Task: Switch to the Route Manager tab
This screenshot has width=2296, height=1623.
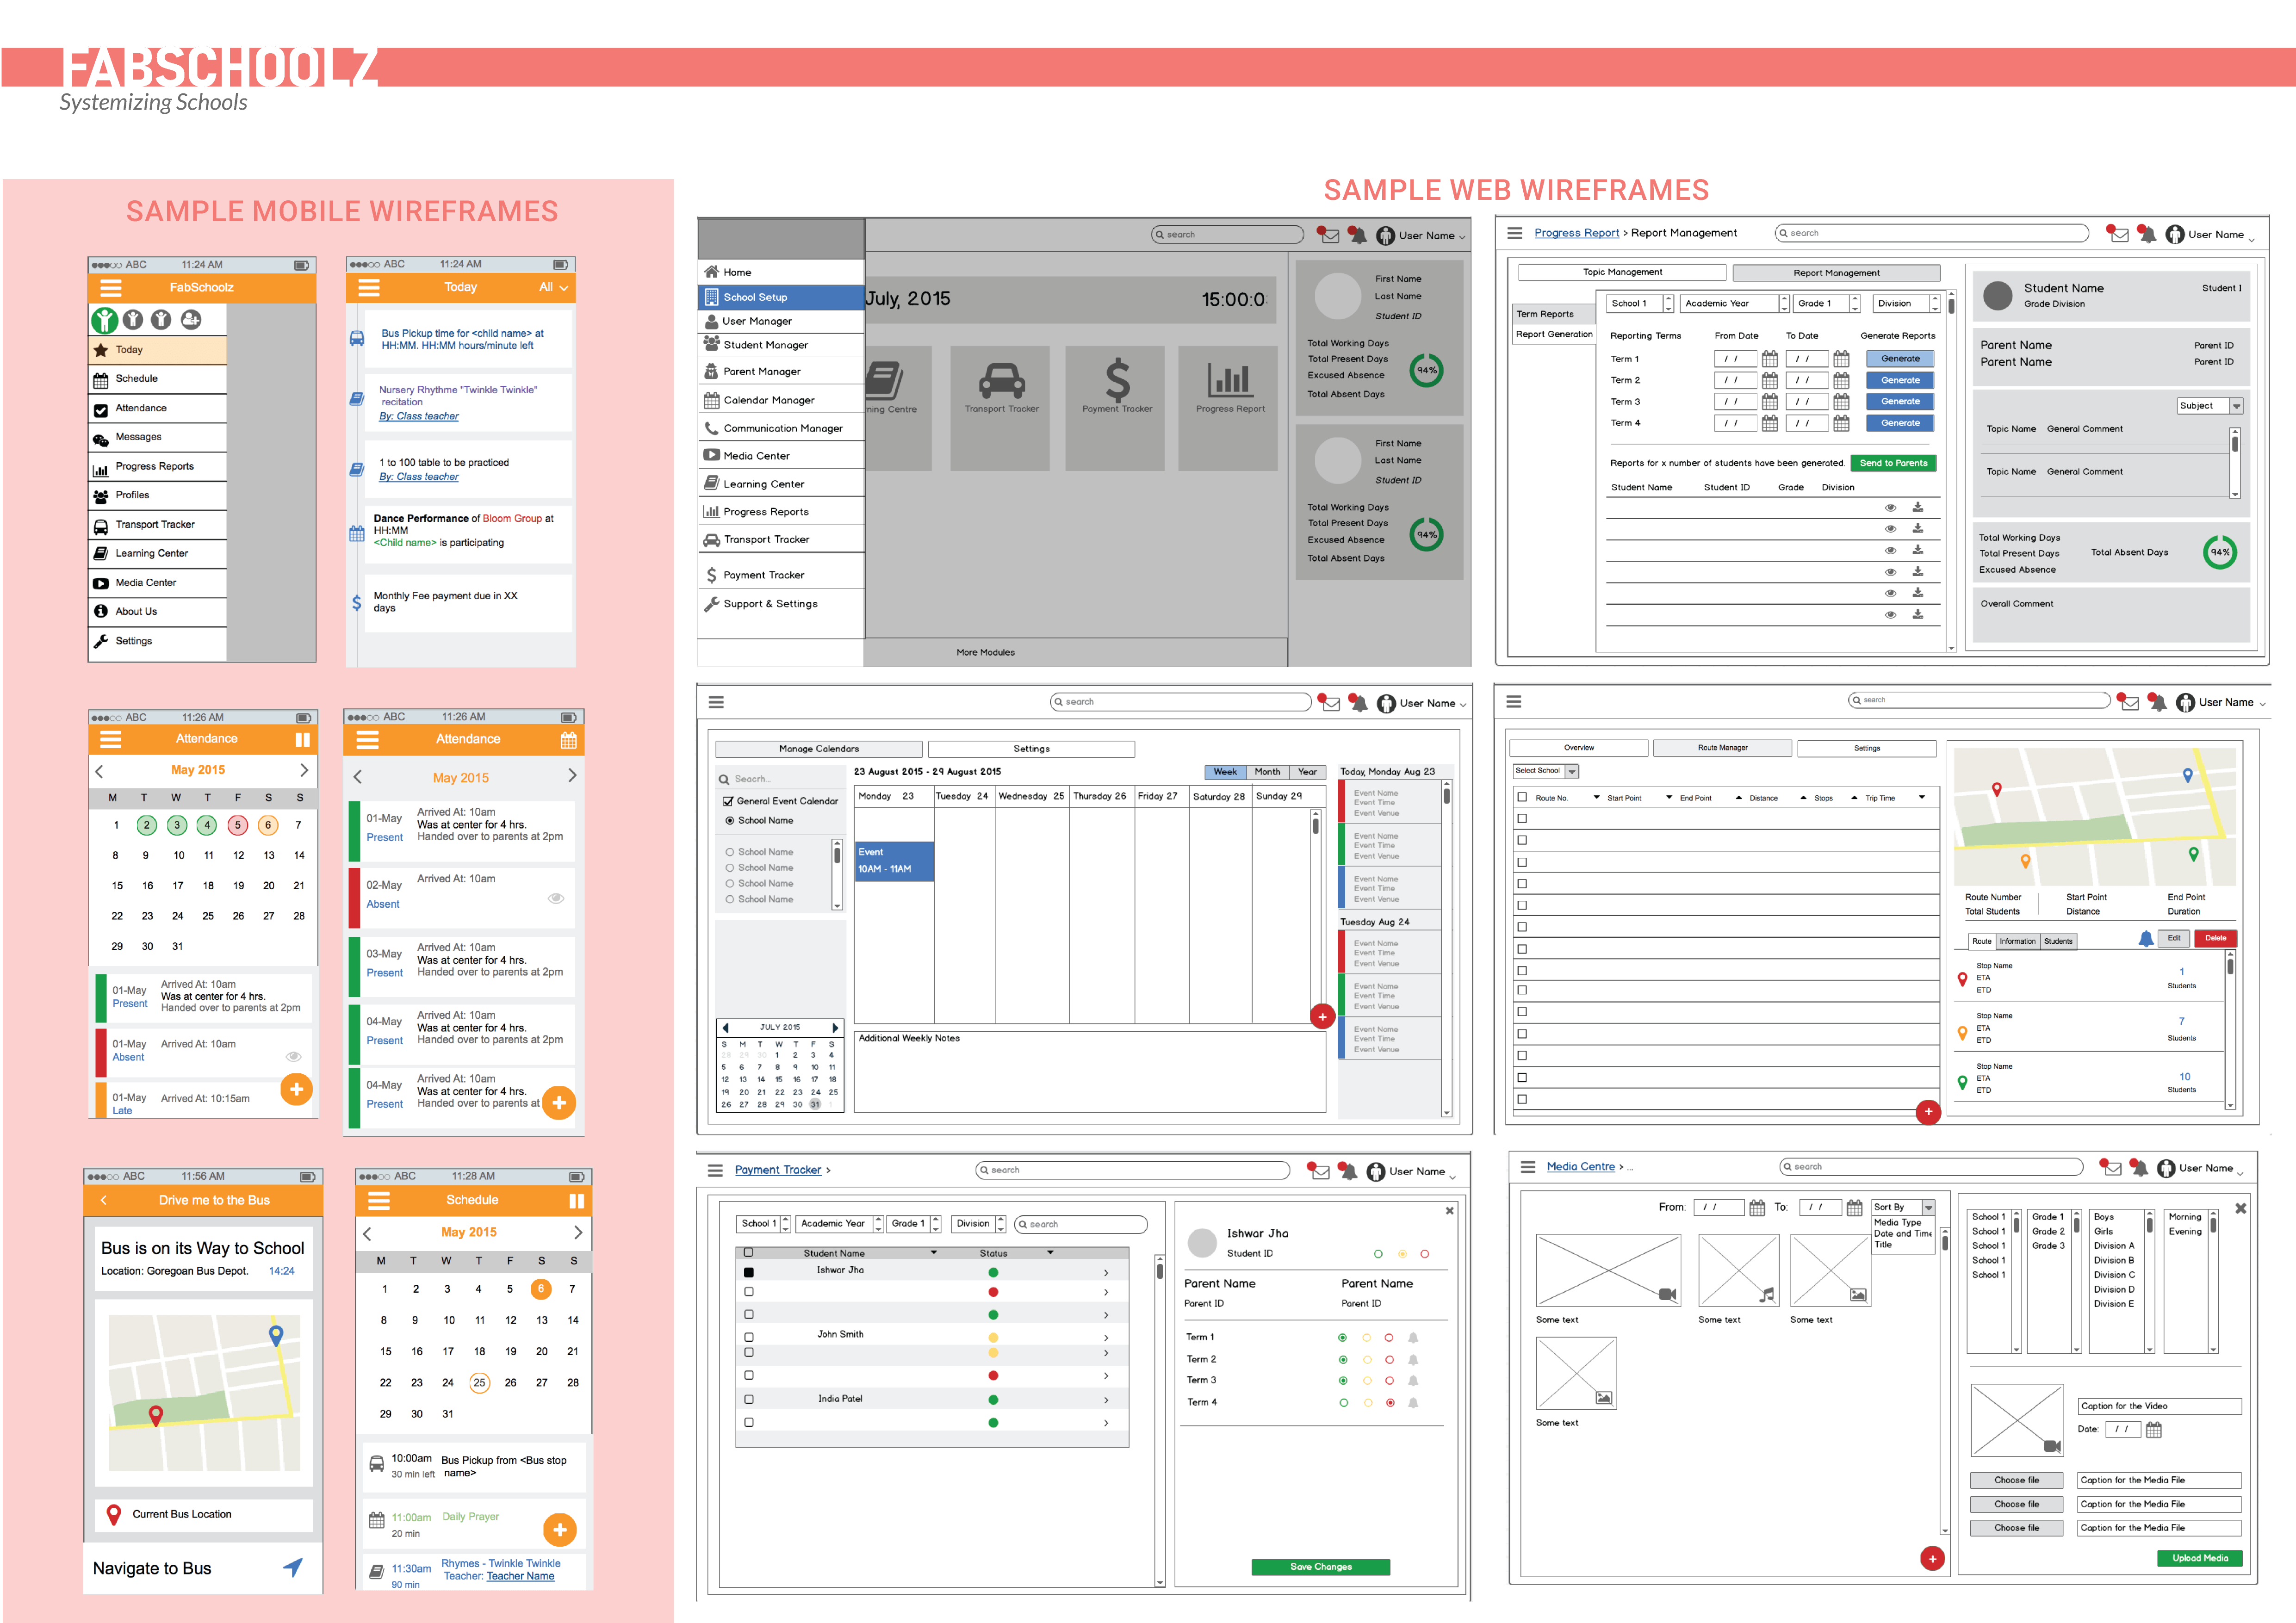Action: (x=1722, y=748)
